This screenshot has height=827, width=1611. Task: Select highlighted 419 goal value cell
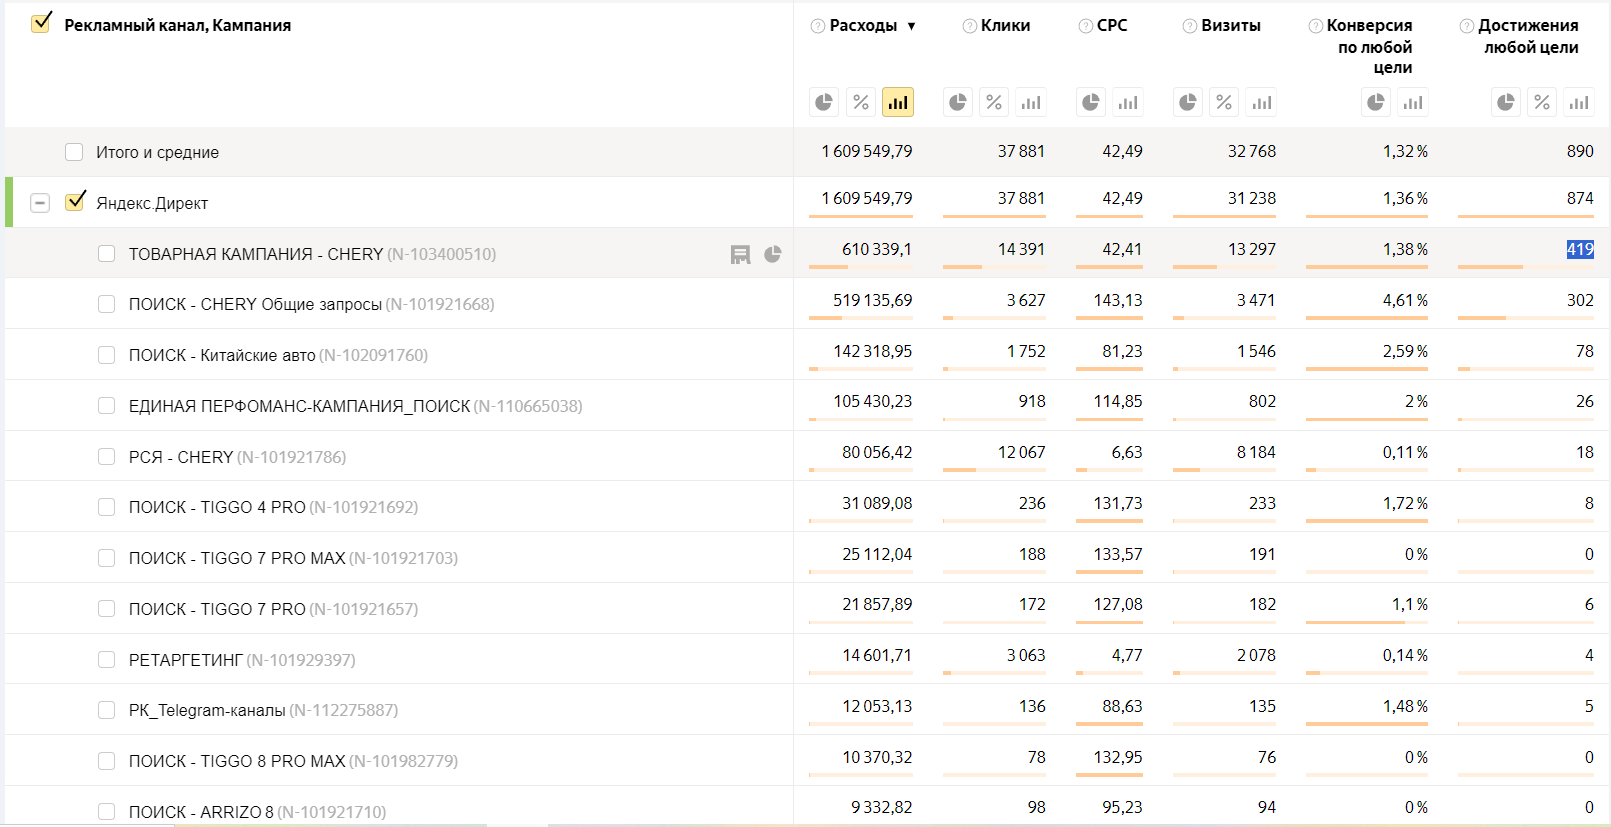point(1580,249)
